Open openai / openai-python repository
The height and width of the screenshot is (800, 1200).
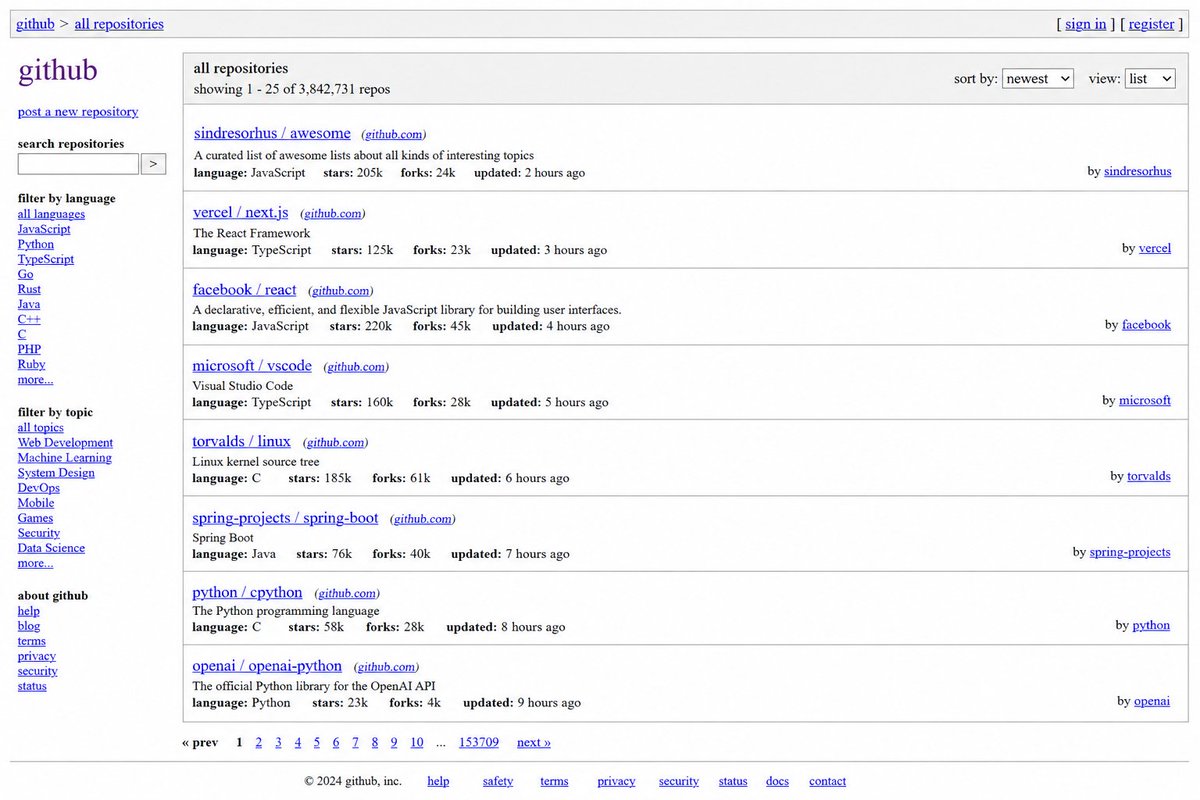pos(267,665)
